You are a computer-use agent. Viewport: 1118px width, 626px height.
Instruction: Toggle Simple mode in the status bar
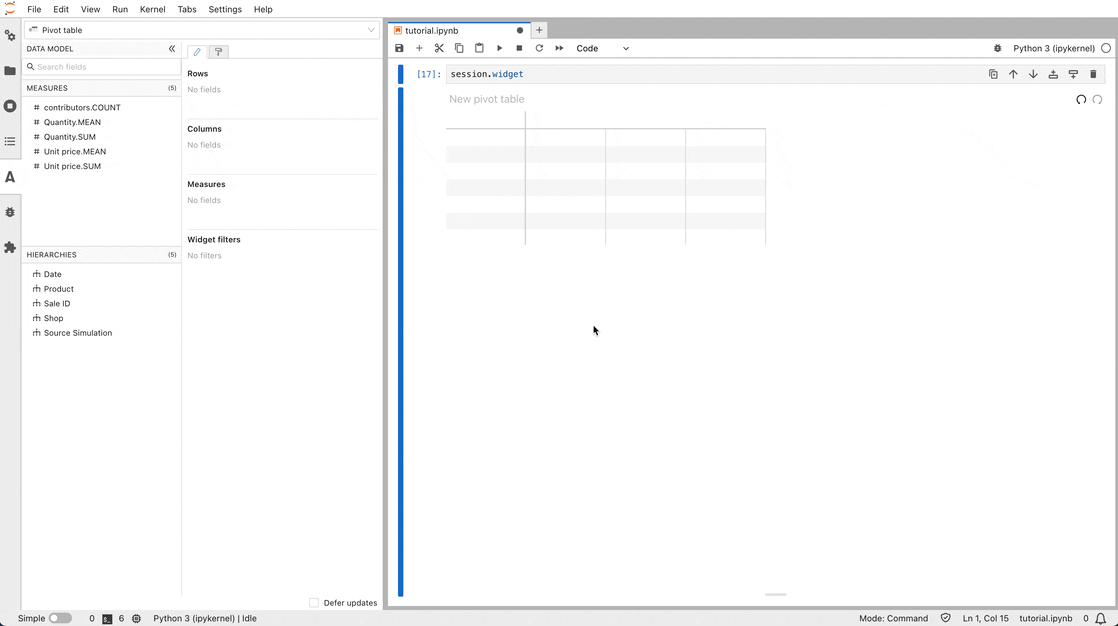click(58, 618)
